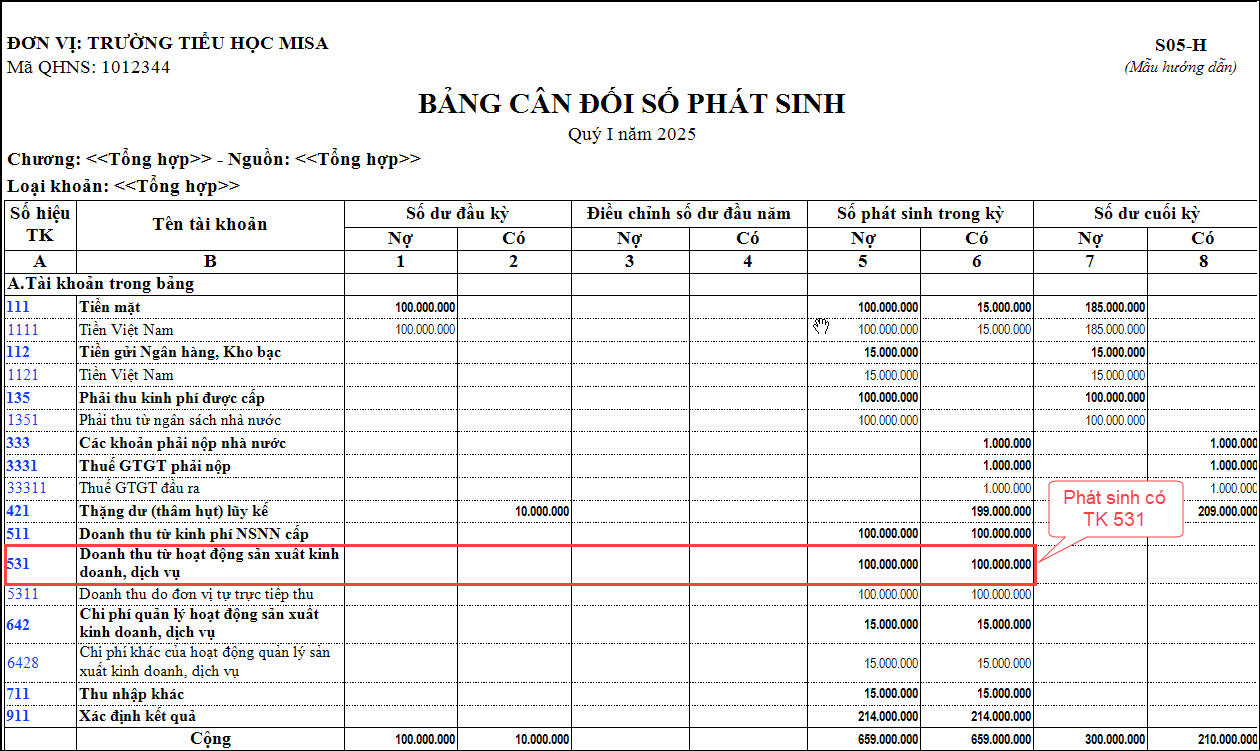Open account 711 Thu nhập khác link
Screen dimensions: 1260x751
[19, 694]
